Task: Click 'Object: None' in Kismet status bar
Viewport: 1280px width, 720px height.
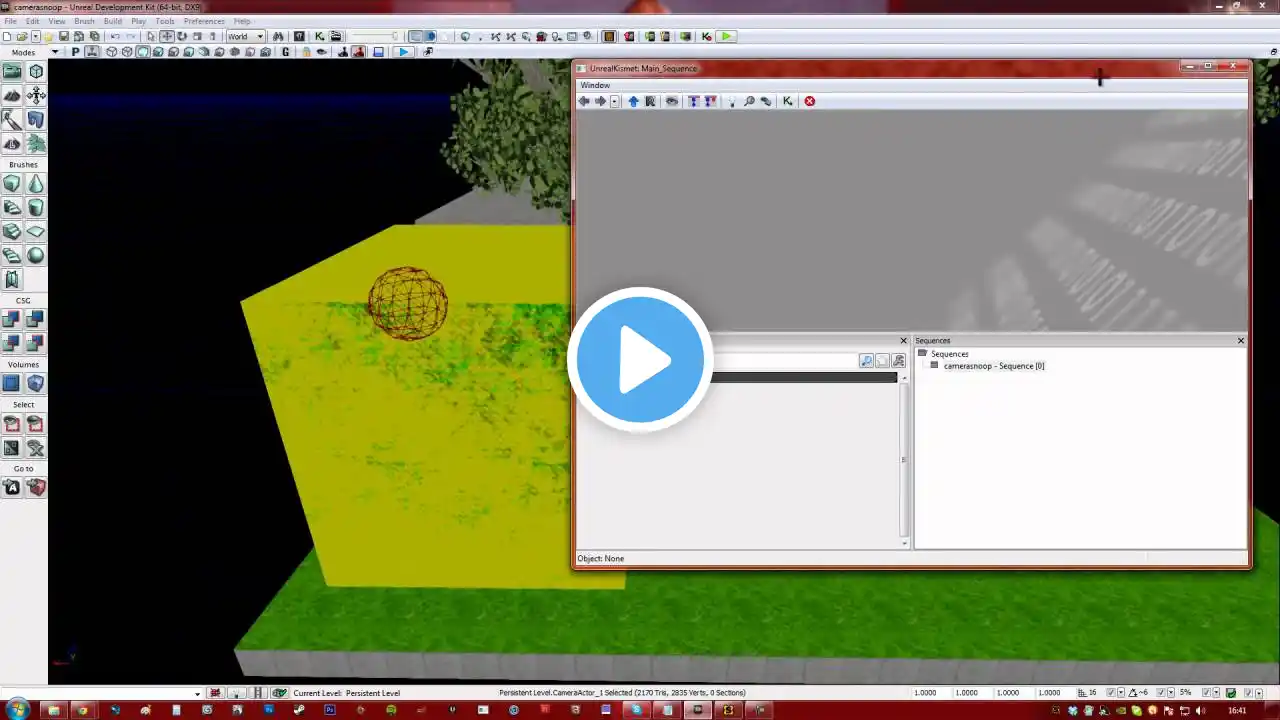Action: coord(600,559)
